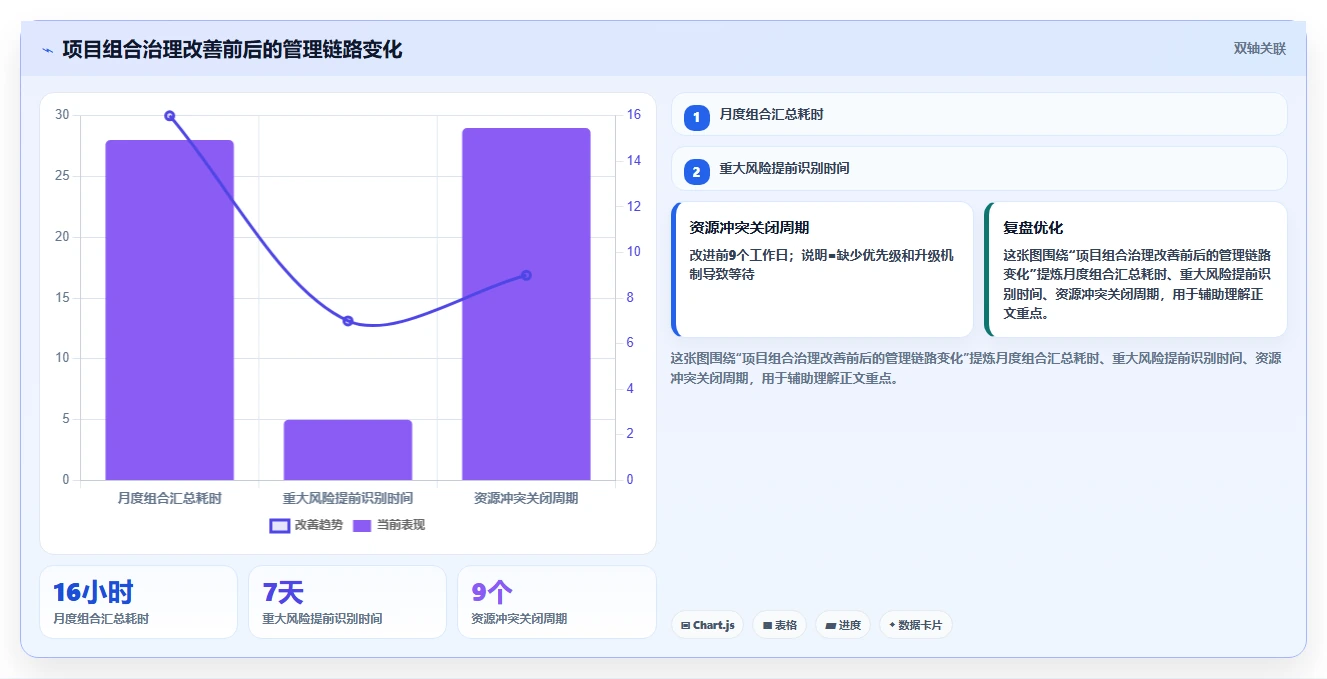
Task: Select the 重大风险提前识别时间 list row
Action: 979,168
